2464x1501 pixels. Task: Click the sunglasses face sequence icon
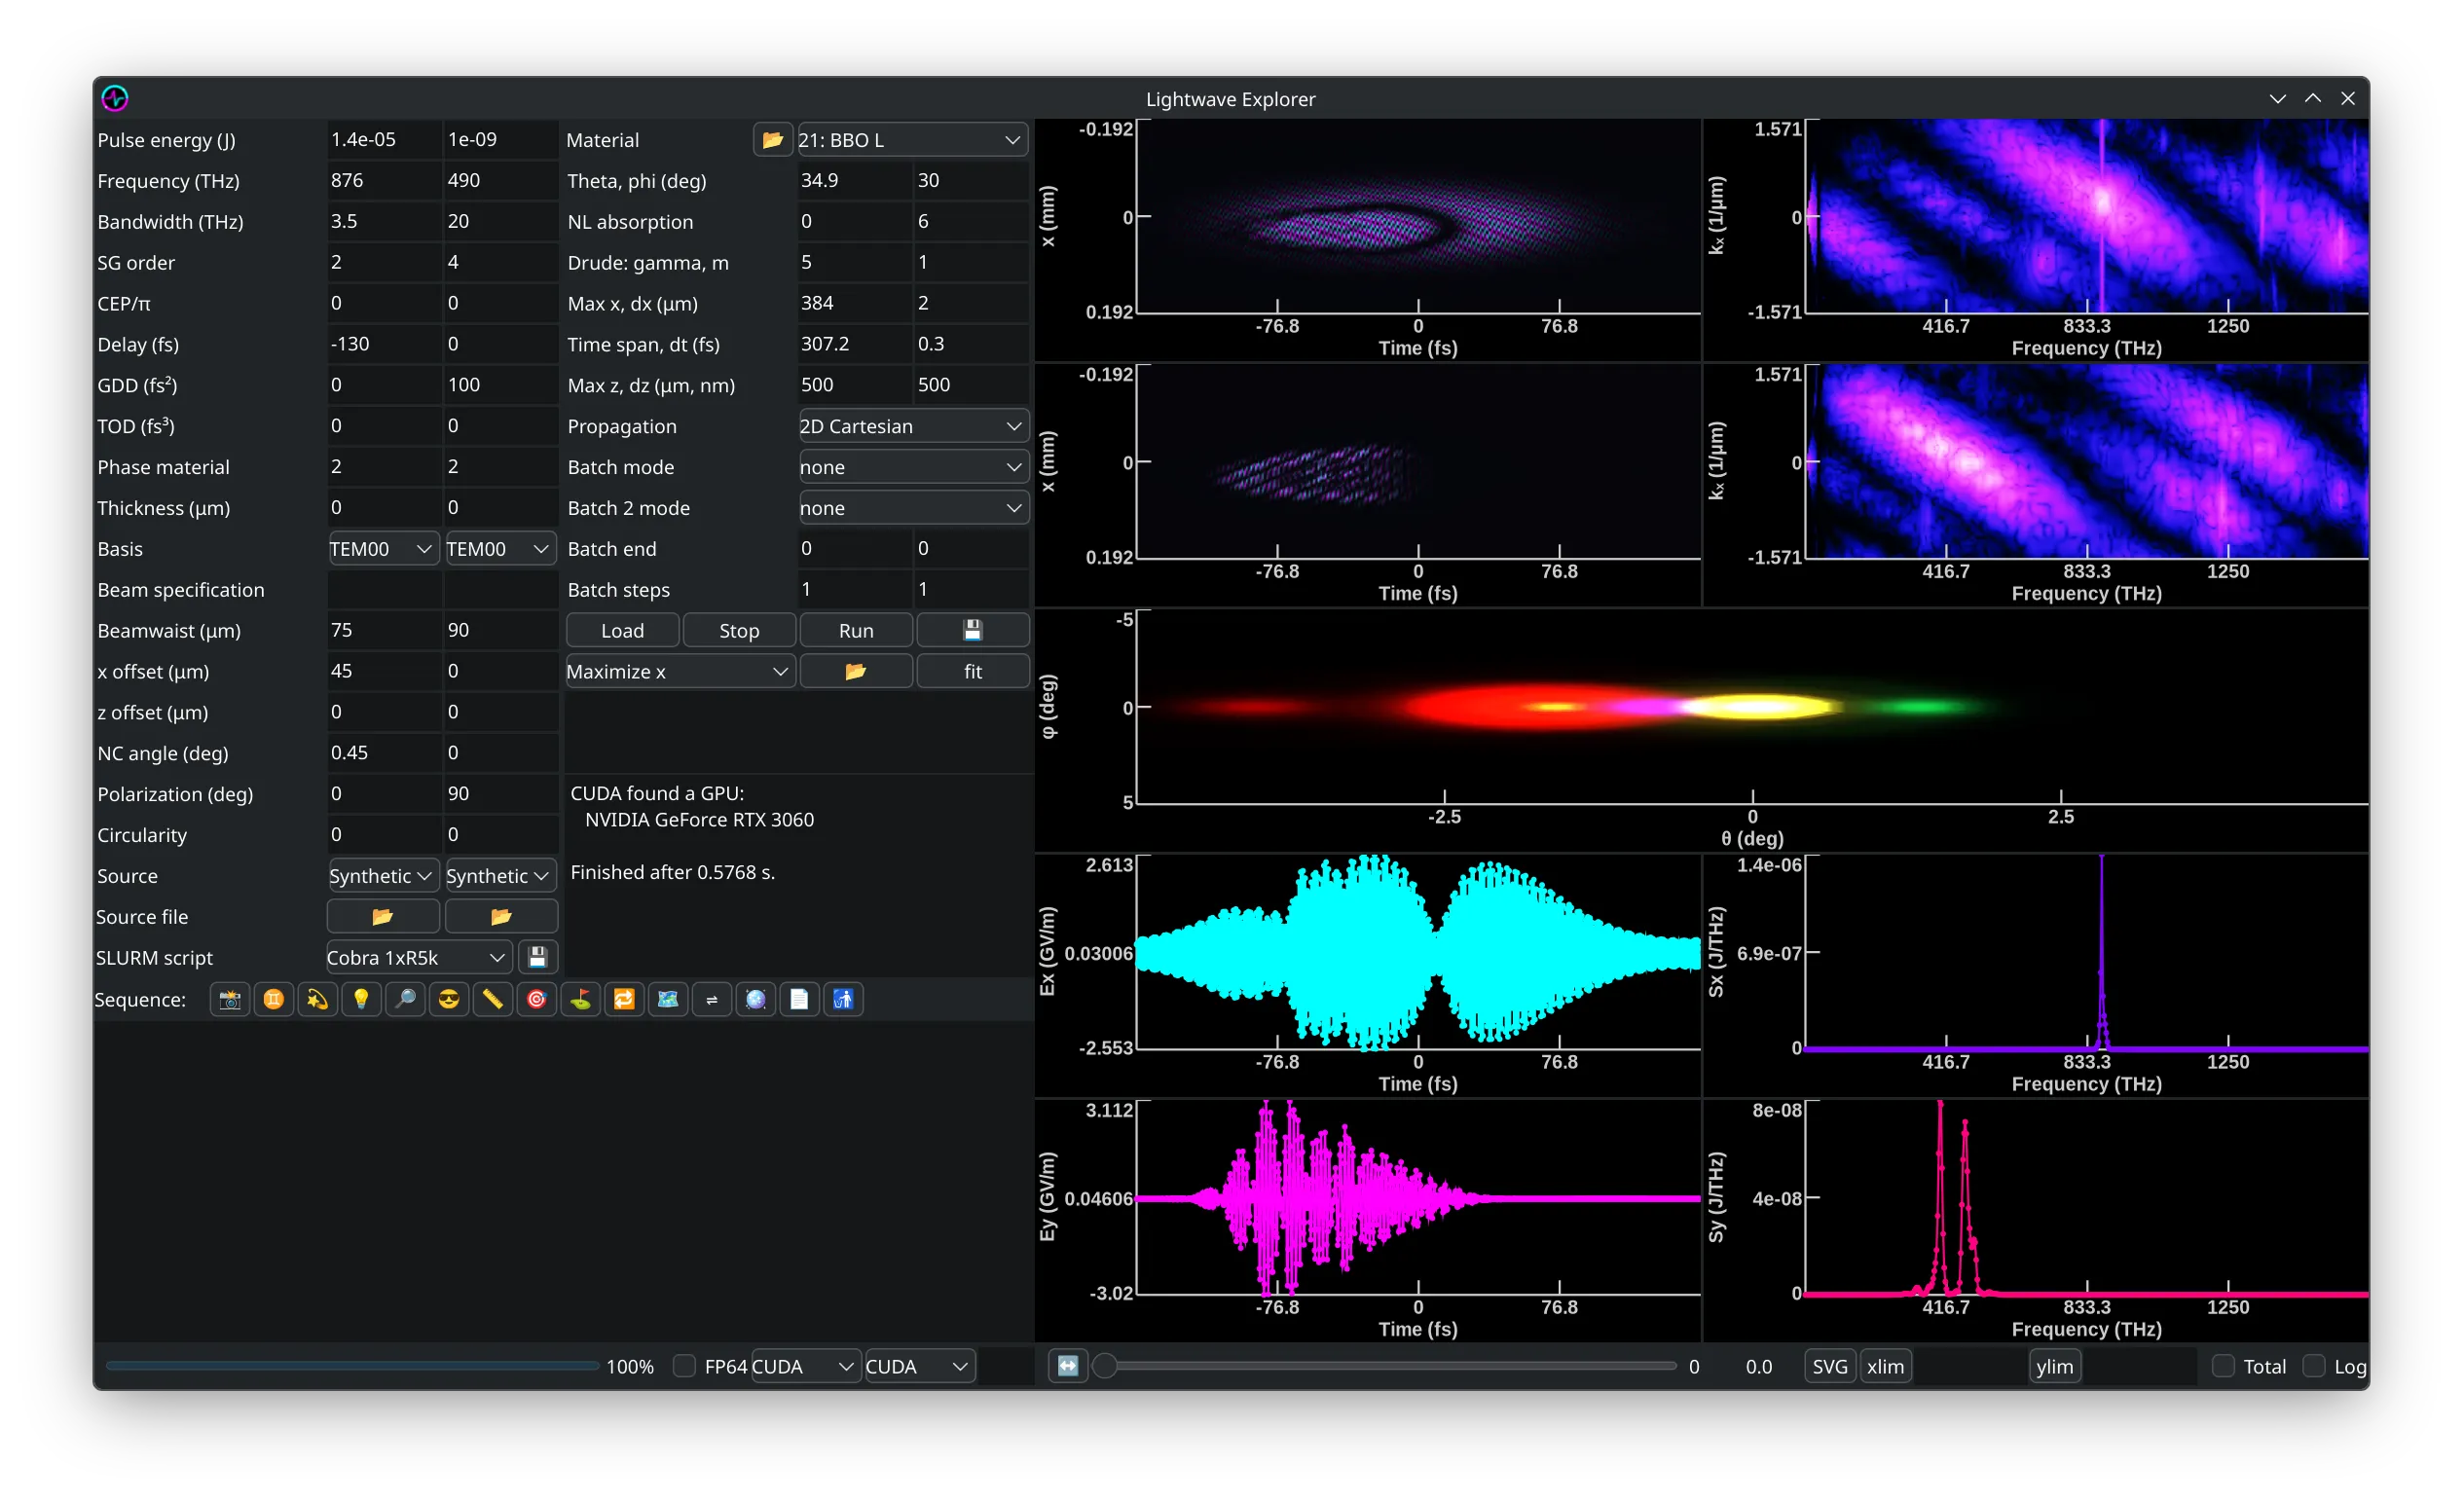pyautogui.click(x=449, y=999)
